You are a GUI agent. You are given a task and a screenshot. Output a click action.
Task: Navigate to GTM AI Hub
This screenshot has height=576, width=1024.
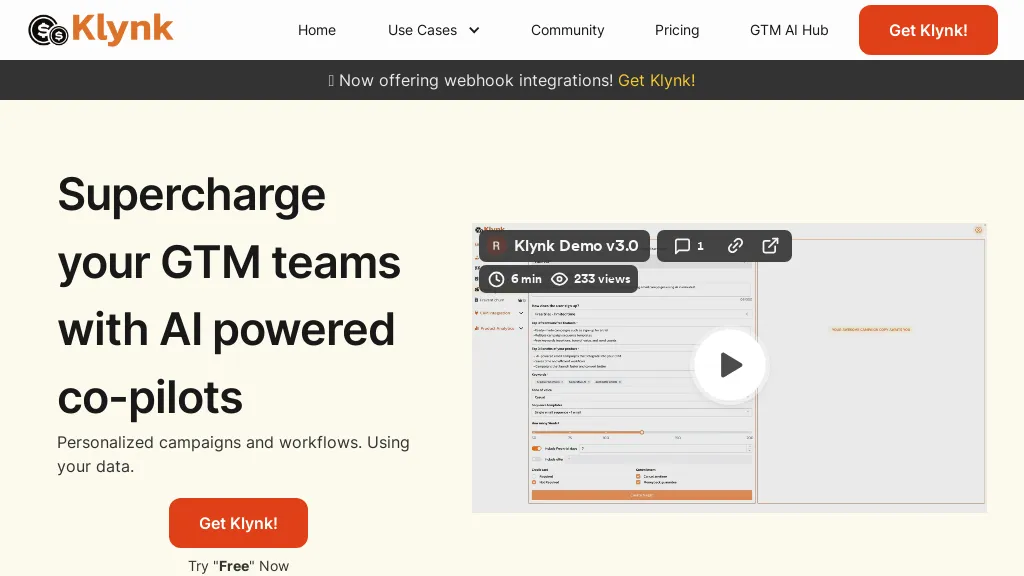click(789, 30)
